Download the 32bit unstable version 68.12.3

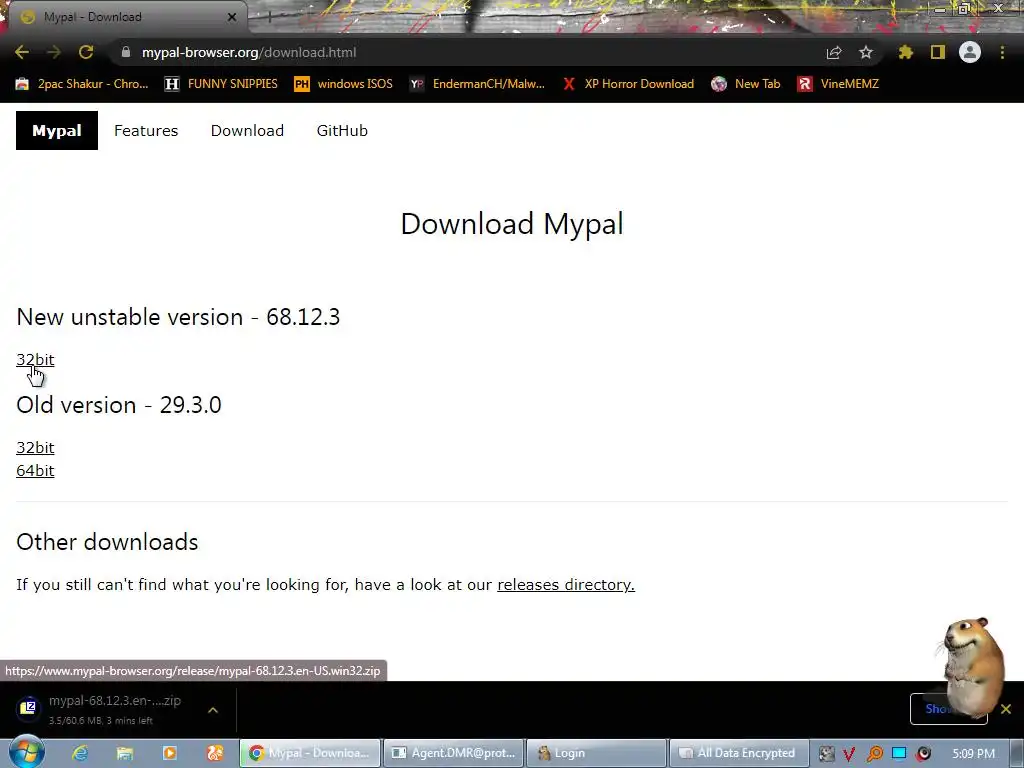[x=35, y=360]
